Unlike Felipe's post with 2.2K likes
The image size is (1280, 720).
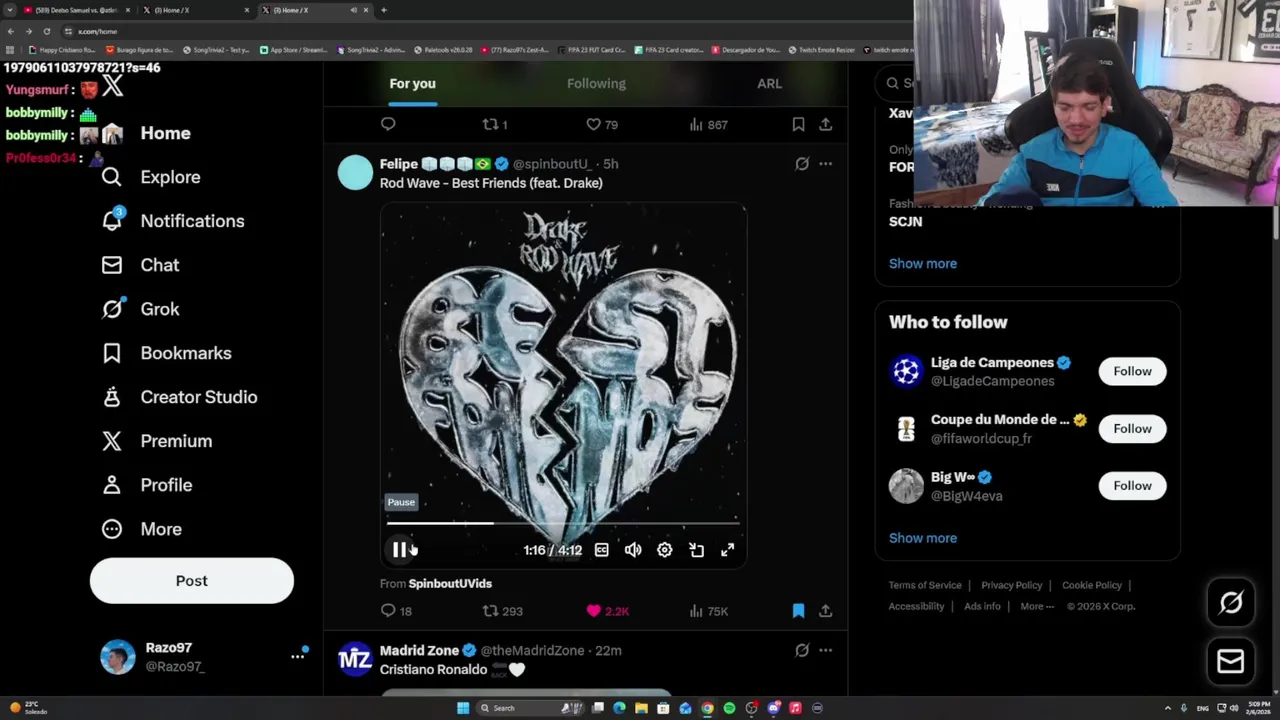(x=607, y=611)
